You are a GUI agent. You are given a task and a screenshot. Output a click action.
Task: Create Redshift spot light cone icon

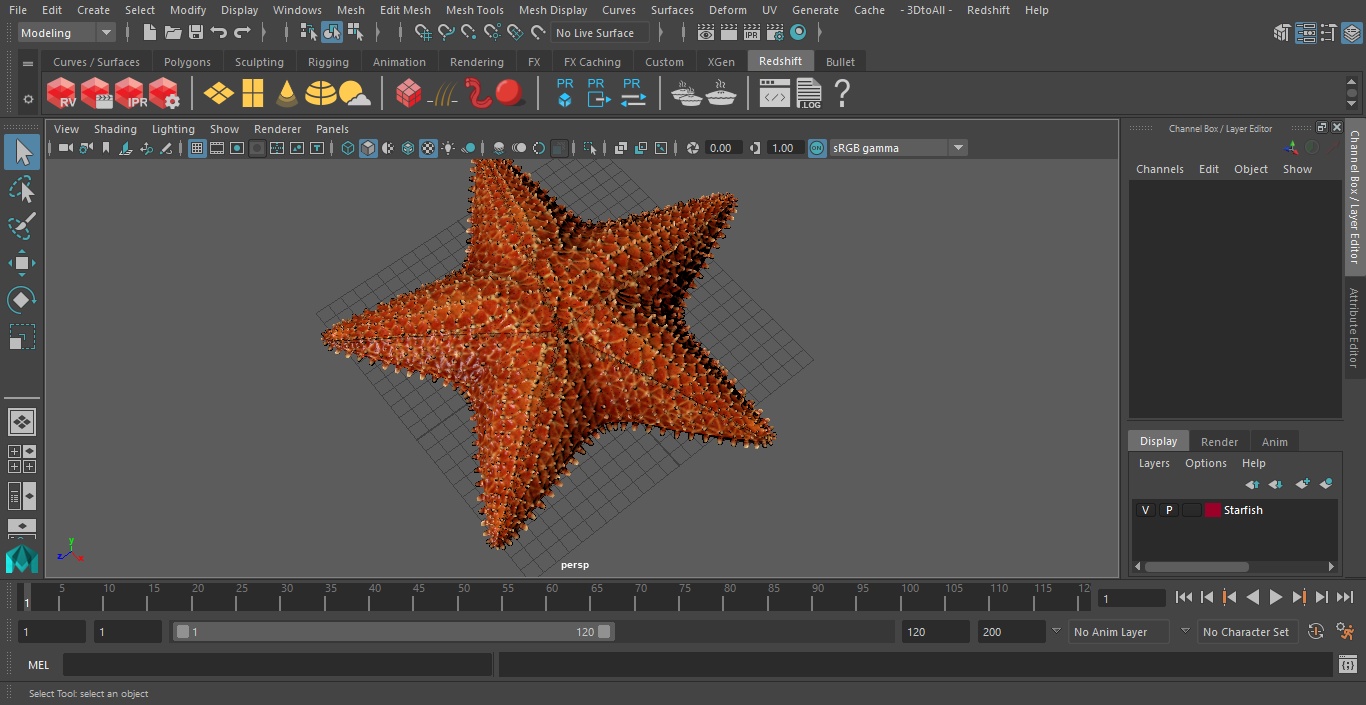point(287,94)
